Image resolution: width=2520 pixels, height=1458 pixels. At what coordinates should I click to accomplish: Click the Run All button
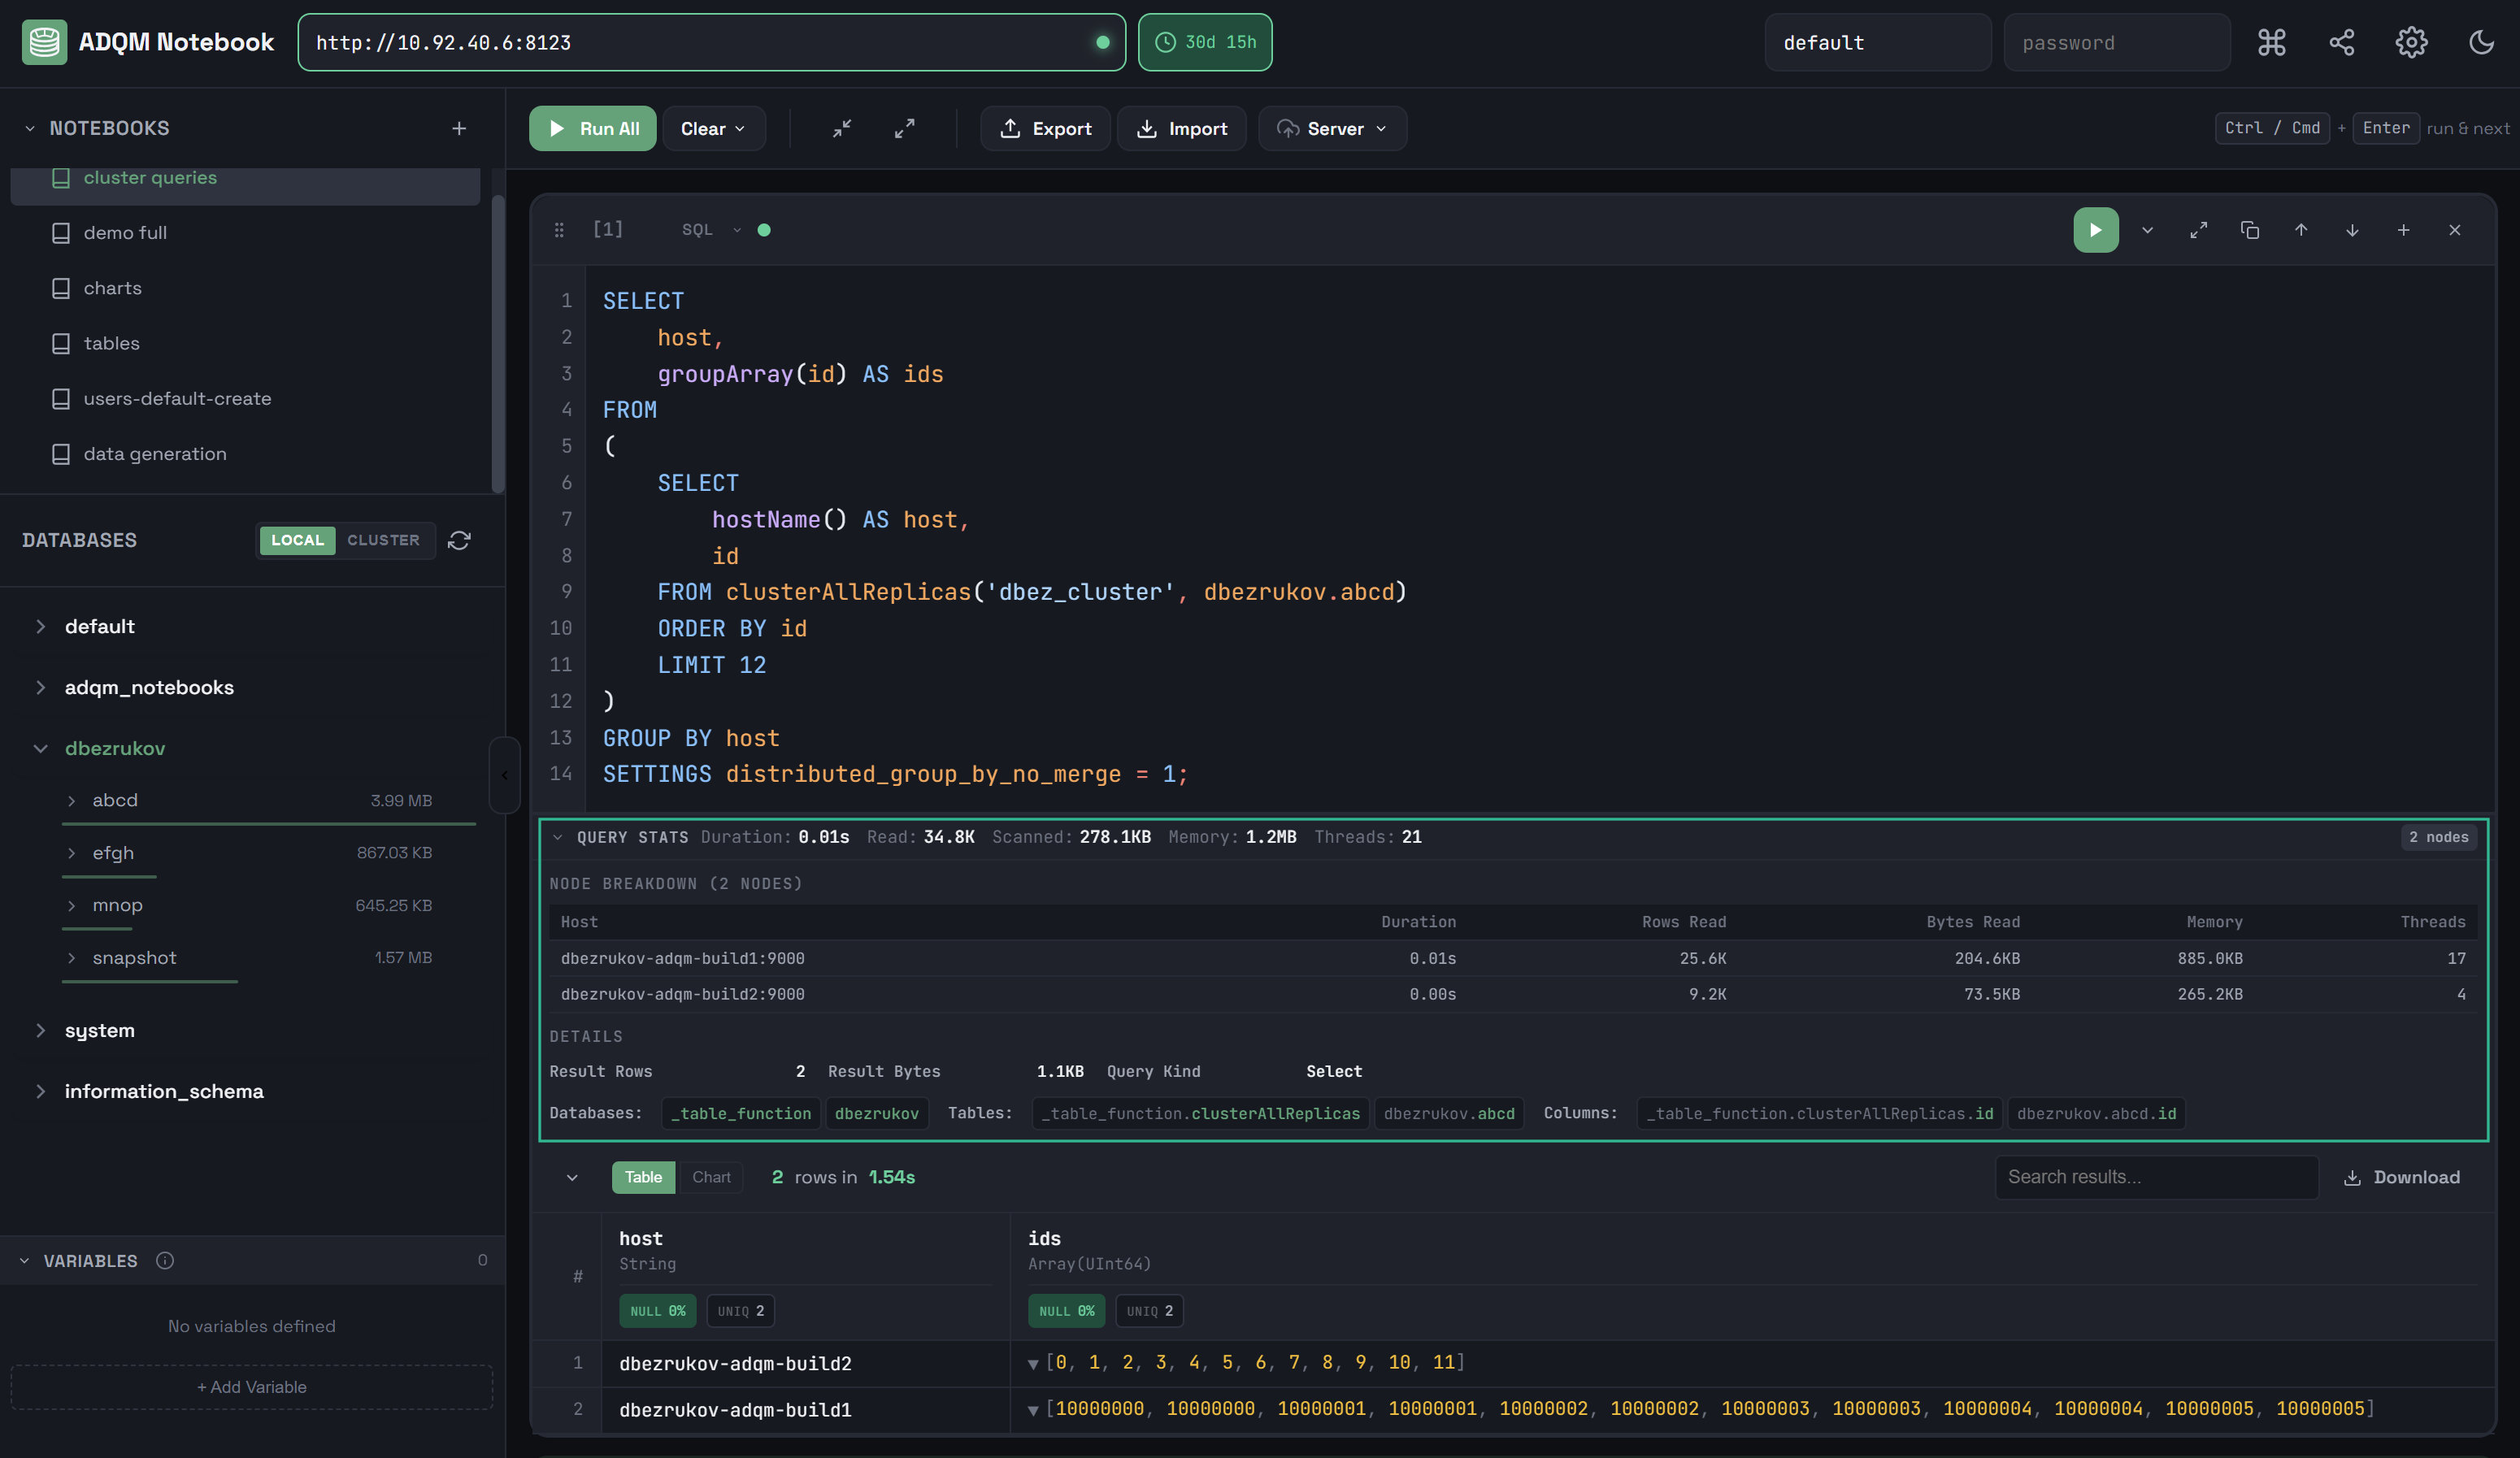pos(591,128)
